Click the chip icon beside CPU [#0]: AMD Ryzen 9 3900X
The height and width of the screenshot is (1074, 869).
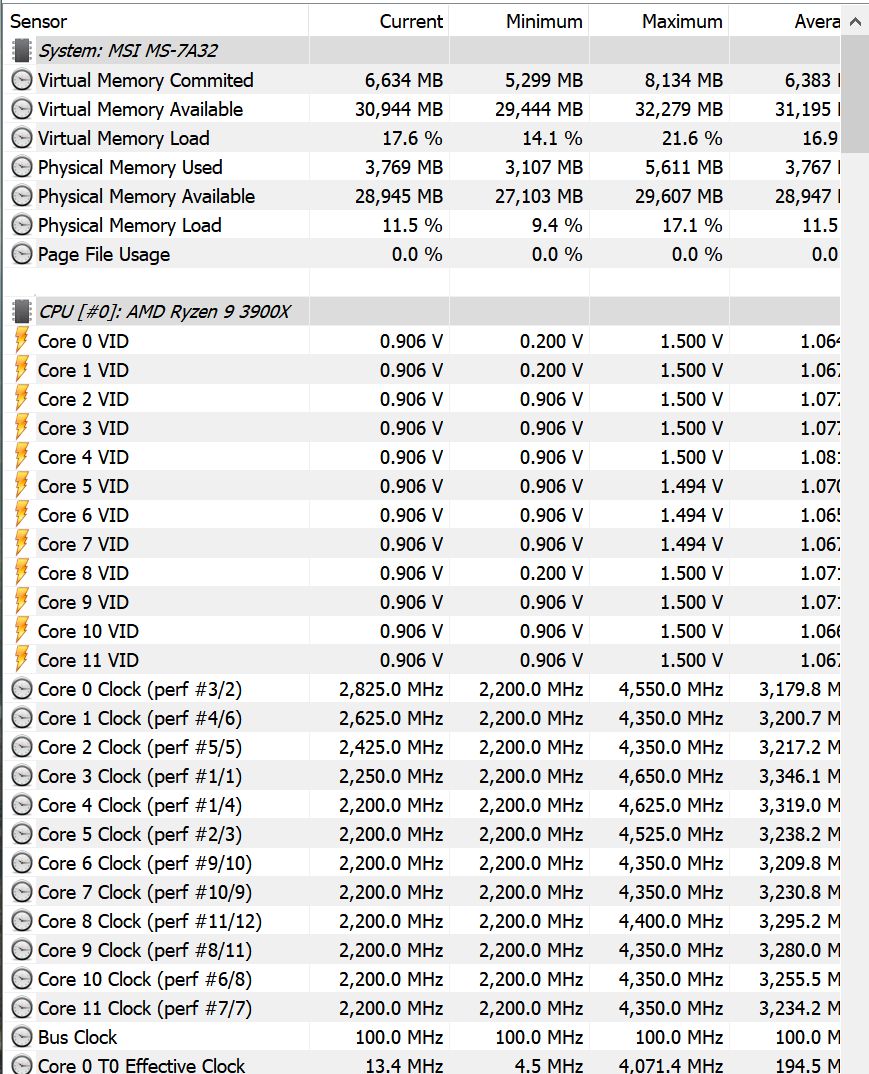[21, 312]
